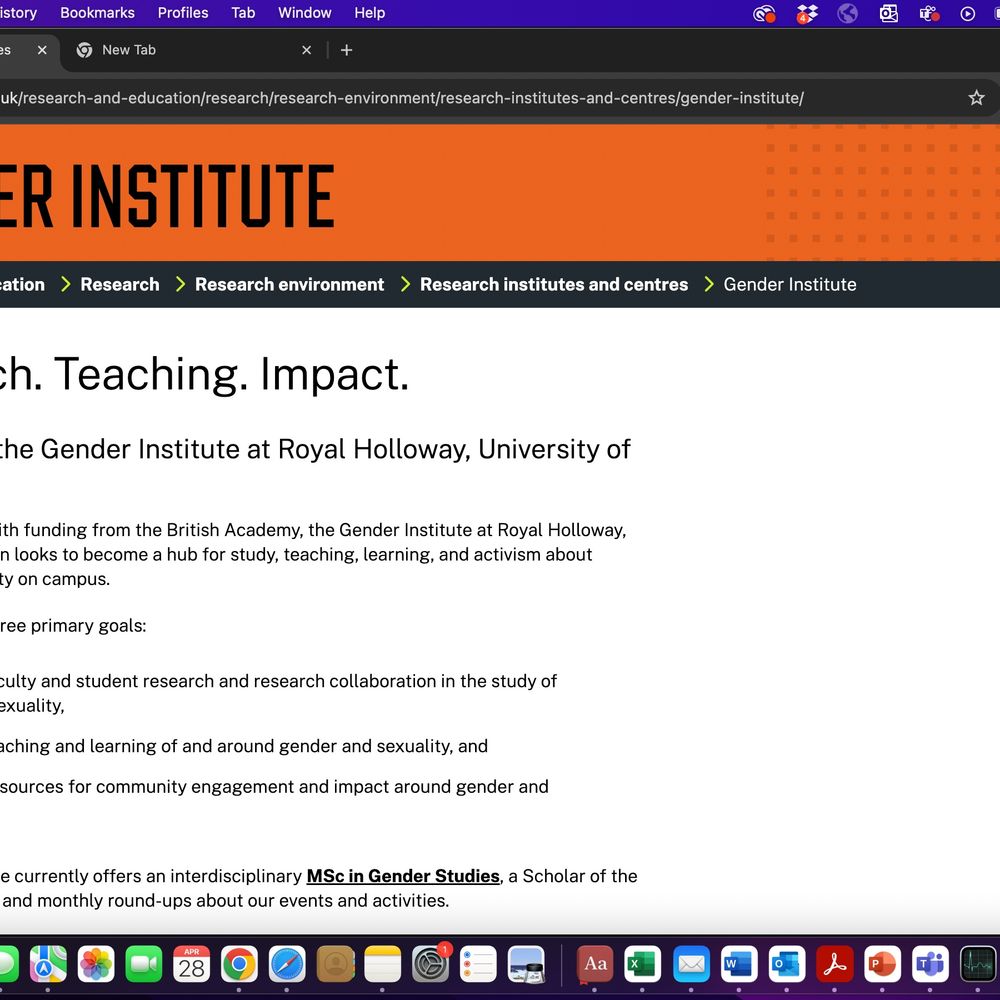Click the play circle menu bar icon
1000x1000 pixels.
coord(967,13)
